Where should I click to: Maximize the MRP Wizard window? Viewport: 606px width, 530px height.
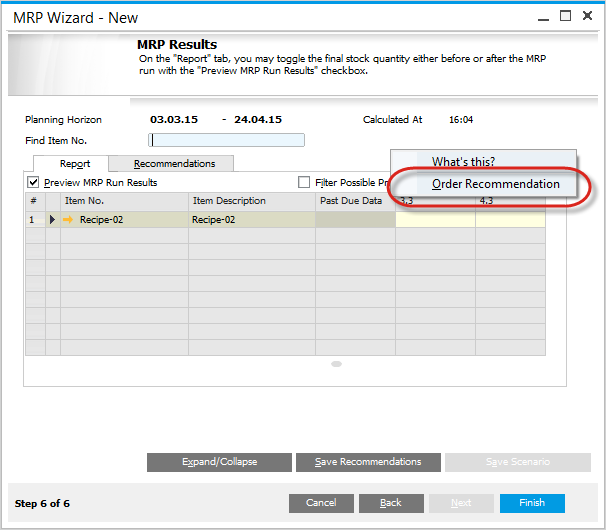pos(565,16)
